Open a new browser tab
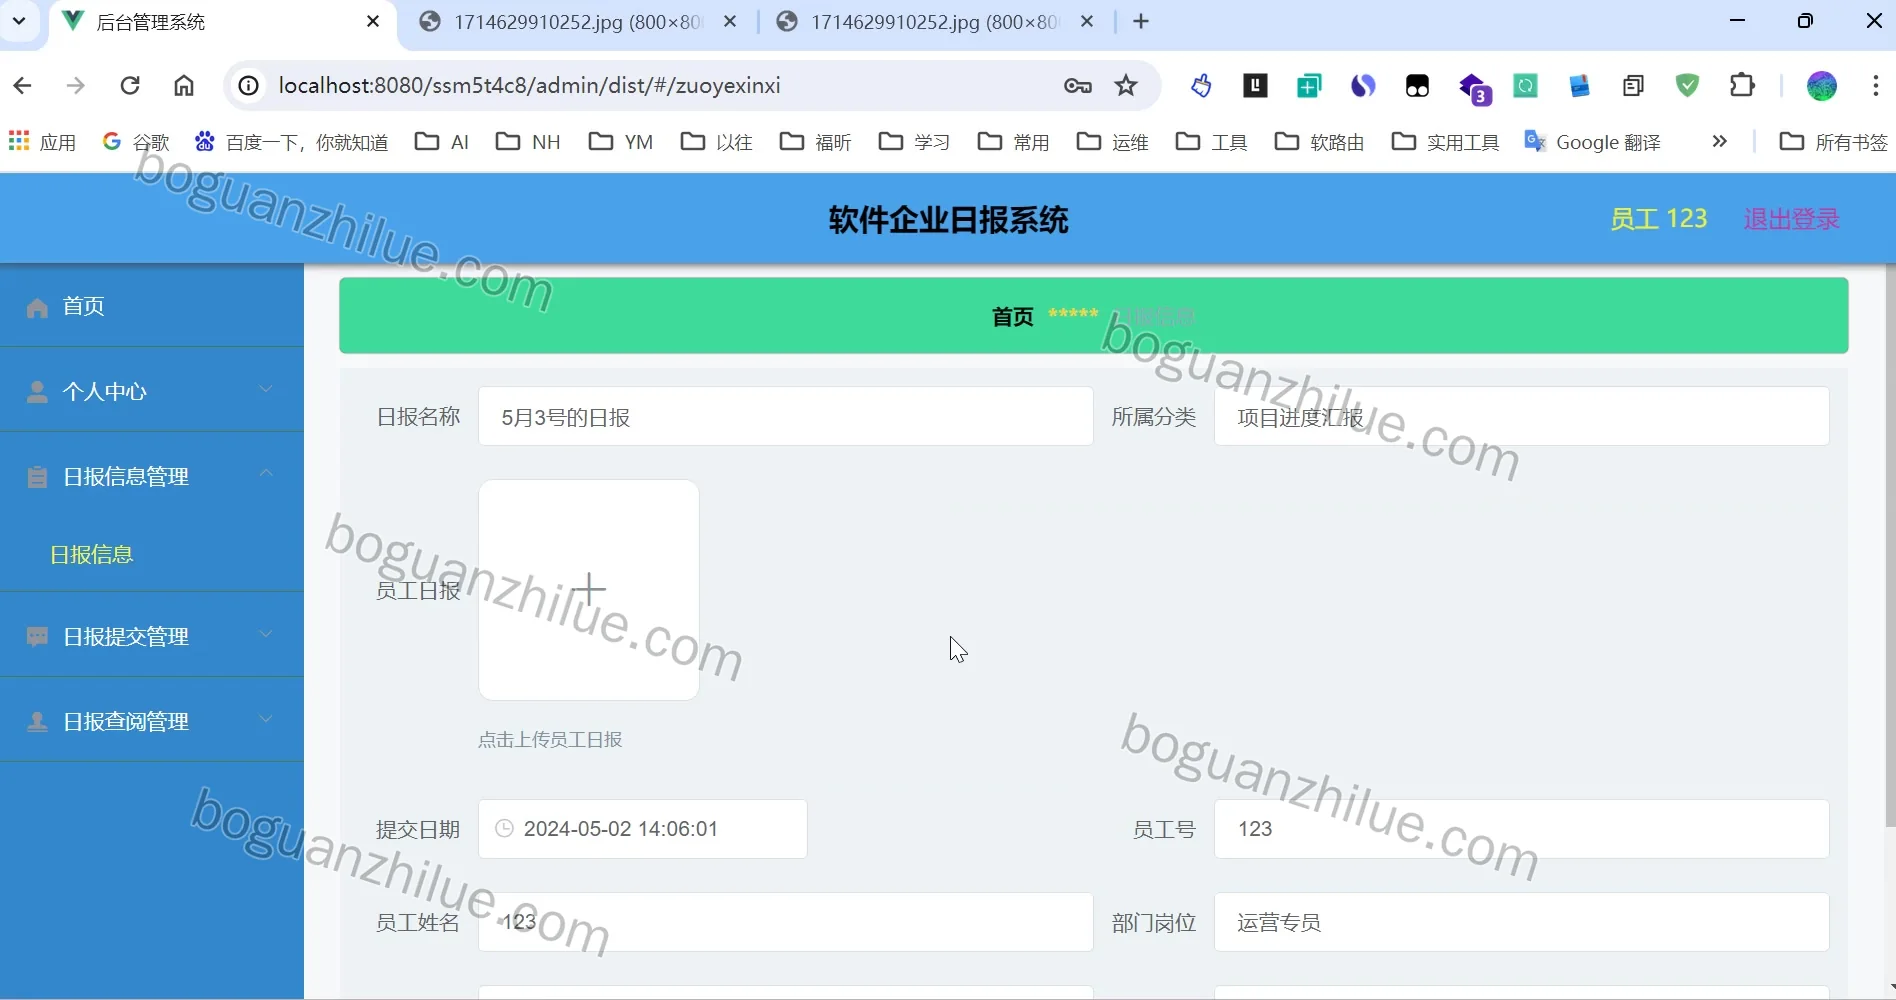Image resolution: width=1896 pixels, height=1000 pixels. point(1141,22)
